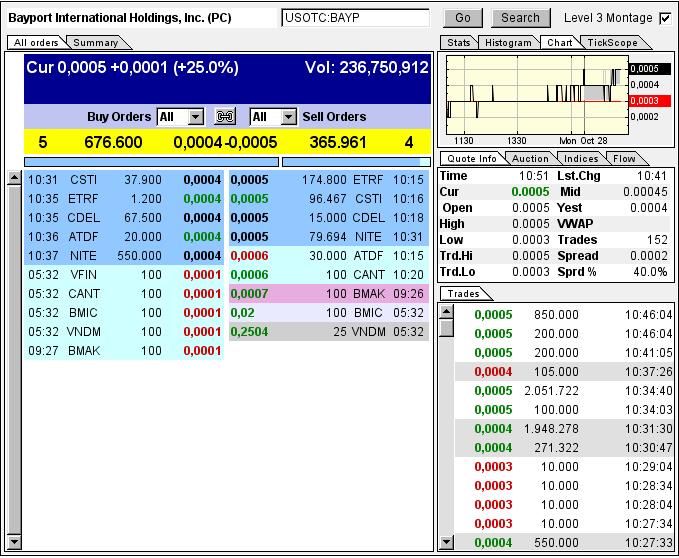Click the intraday price chart

(x=537, y=95)
